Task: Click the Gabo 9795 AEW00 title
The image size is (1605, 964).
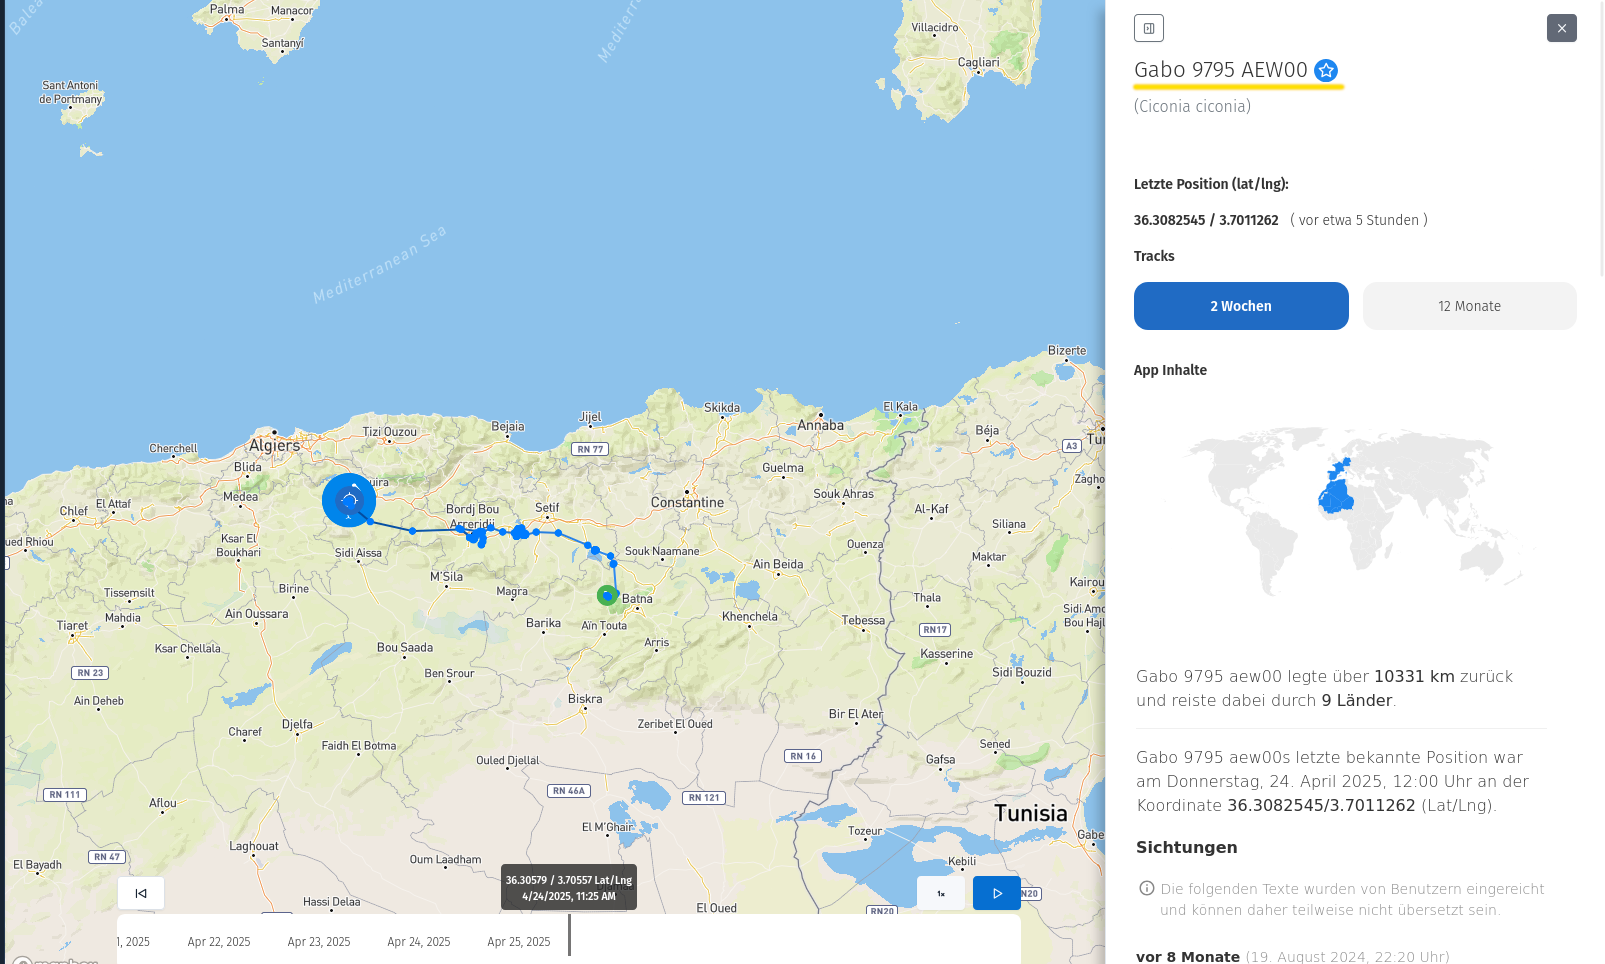Action: (1220, 70)
